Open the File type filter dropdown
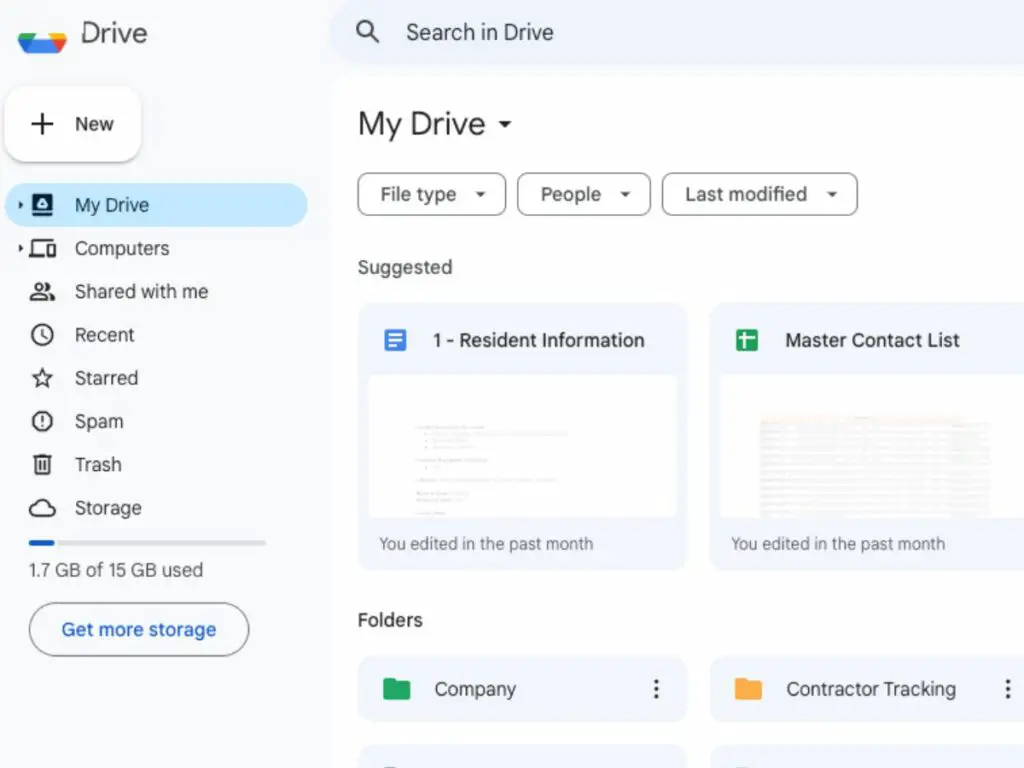1024x768 pixels. tap(432, 194)
